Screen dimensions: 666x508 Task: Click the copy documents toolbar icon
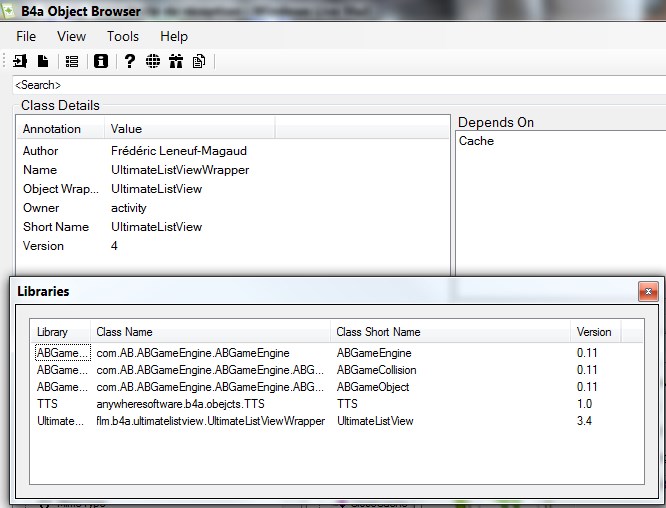[x=199, y=62]
